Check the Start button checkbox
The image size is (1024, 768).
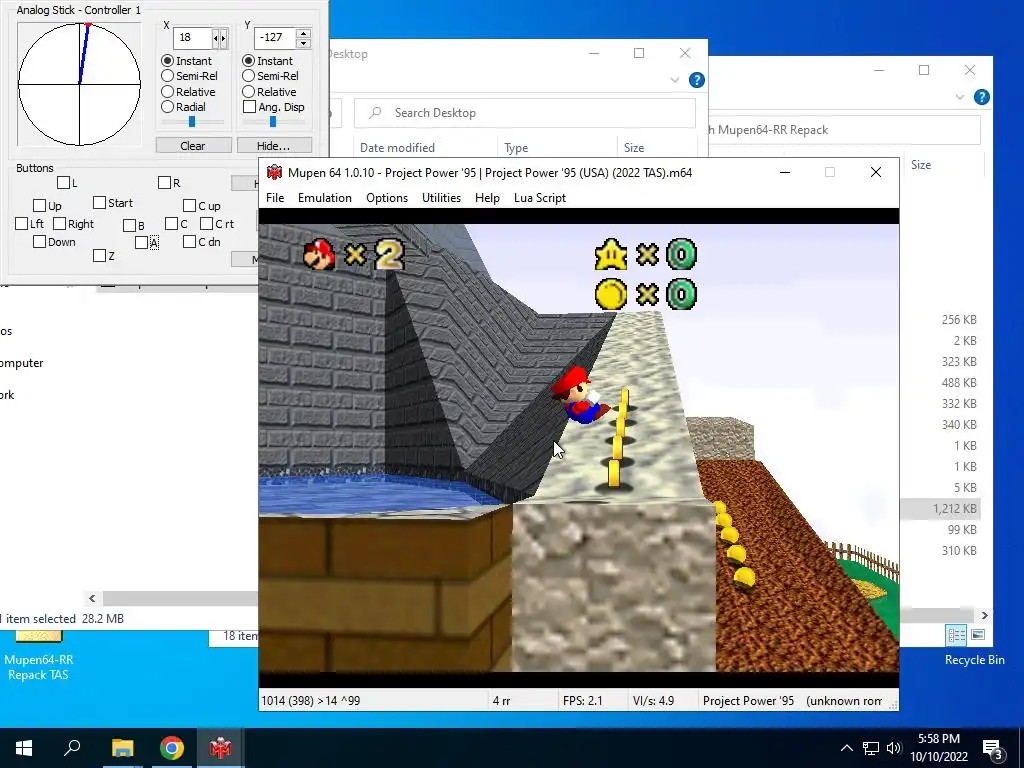99,202
